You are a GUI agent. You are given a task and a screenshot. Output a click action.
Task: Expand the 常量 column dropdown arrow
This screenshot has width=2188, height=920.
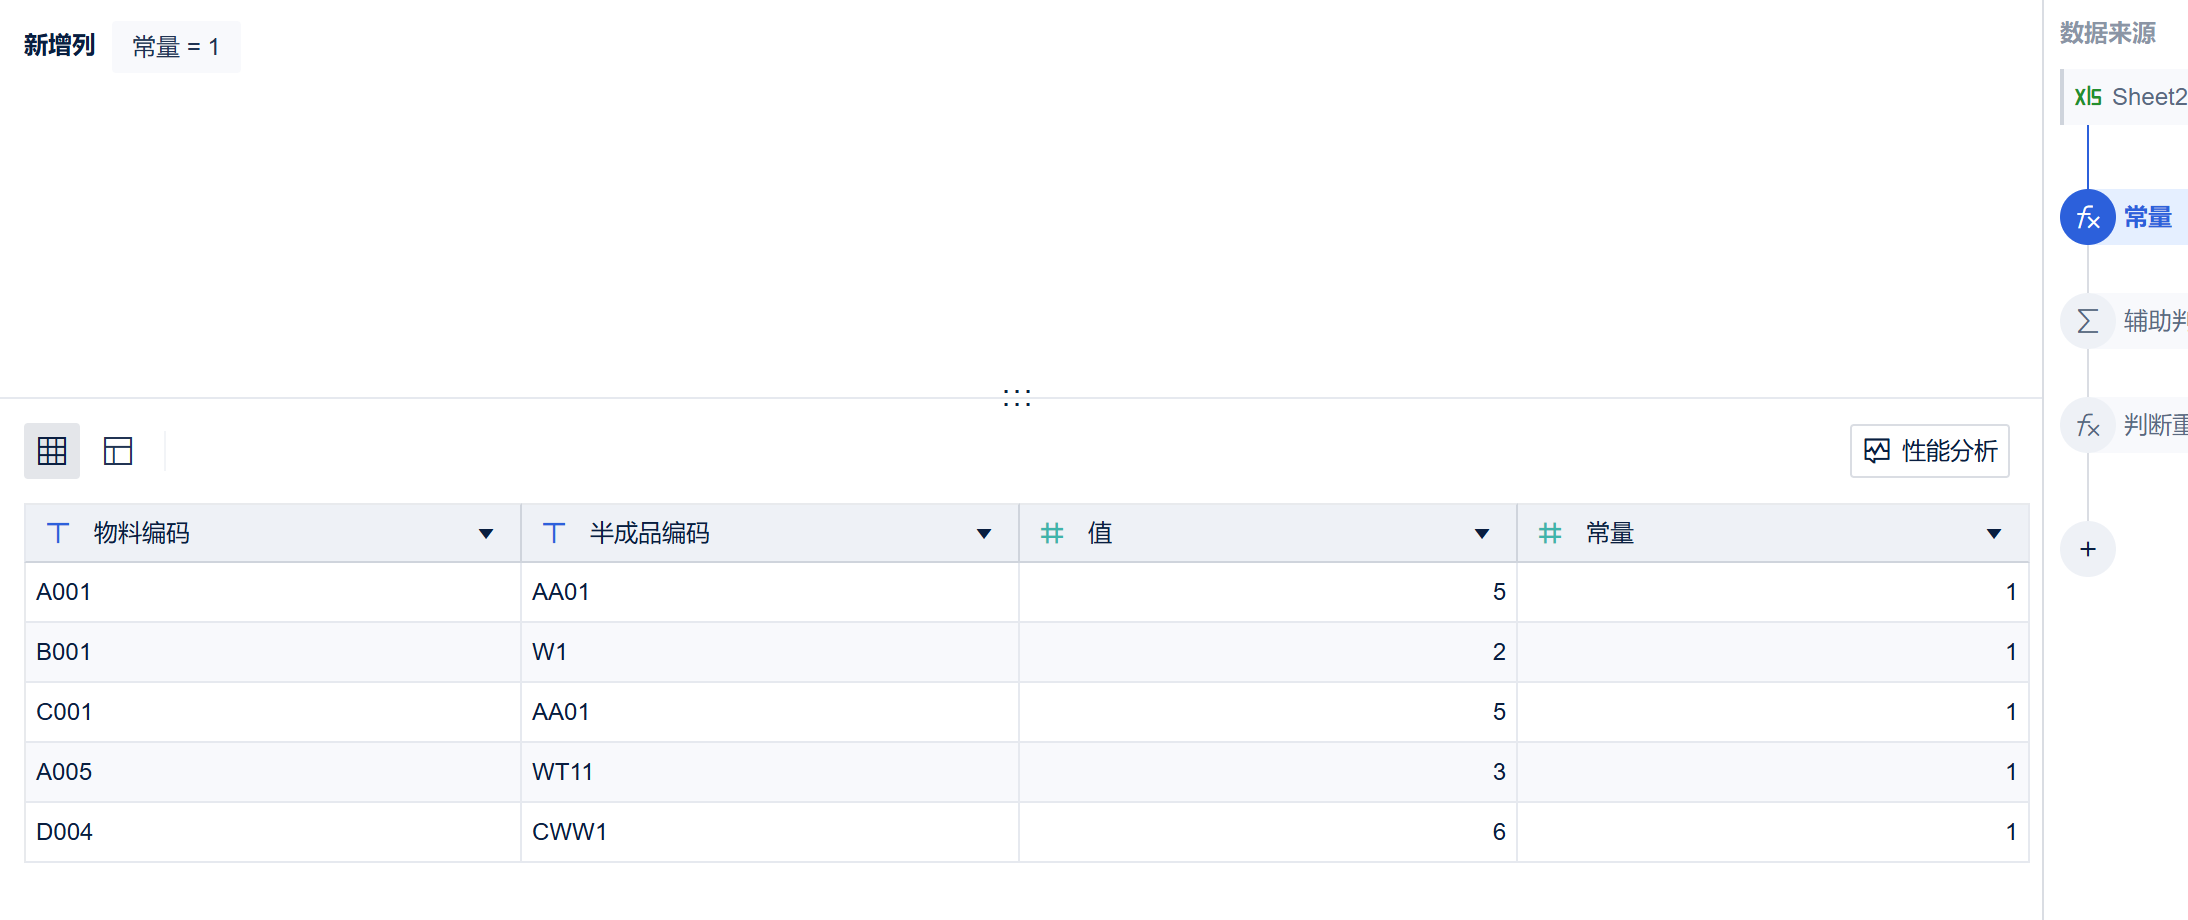click(1994, 534)
